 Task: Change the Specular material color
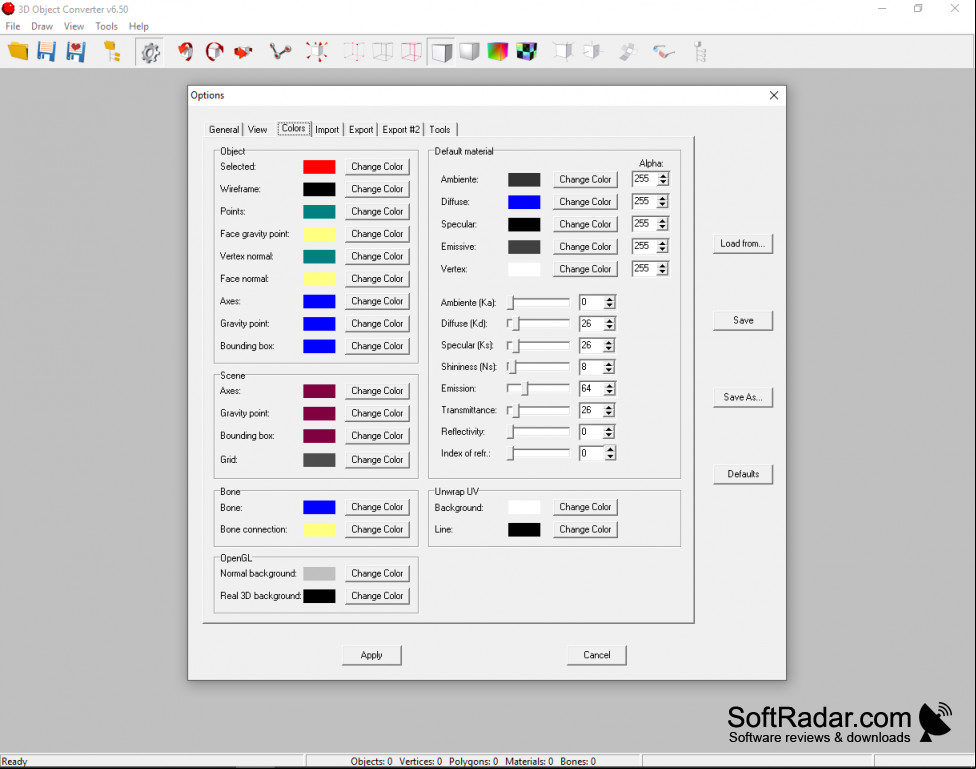(585, 224)
